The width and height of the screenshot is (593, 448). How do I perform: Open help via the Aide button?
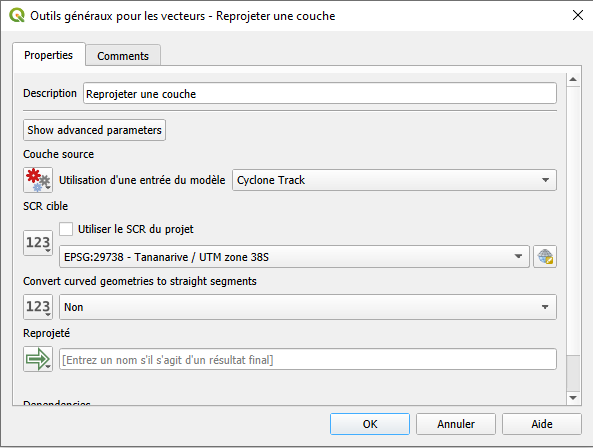pos(542,424)
